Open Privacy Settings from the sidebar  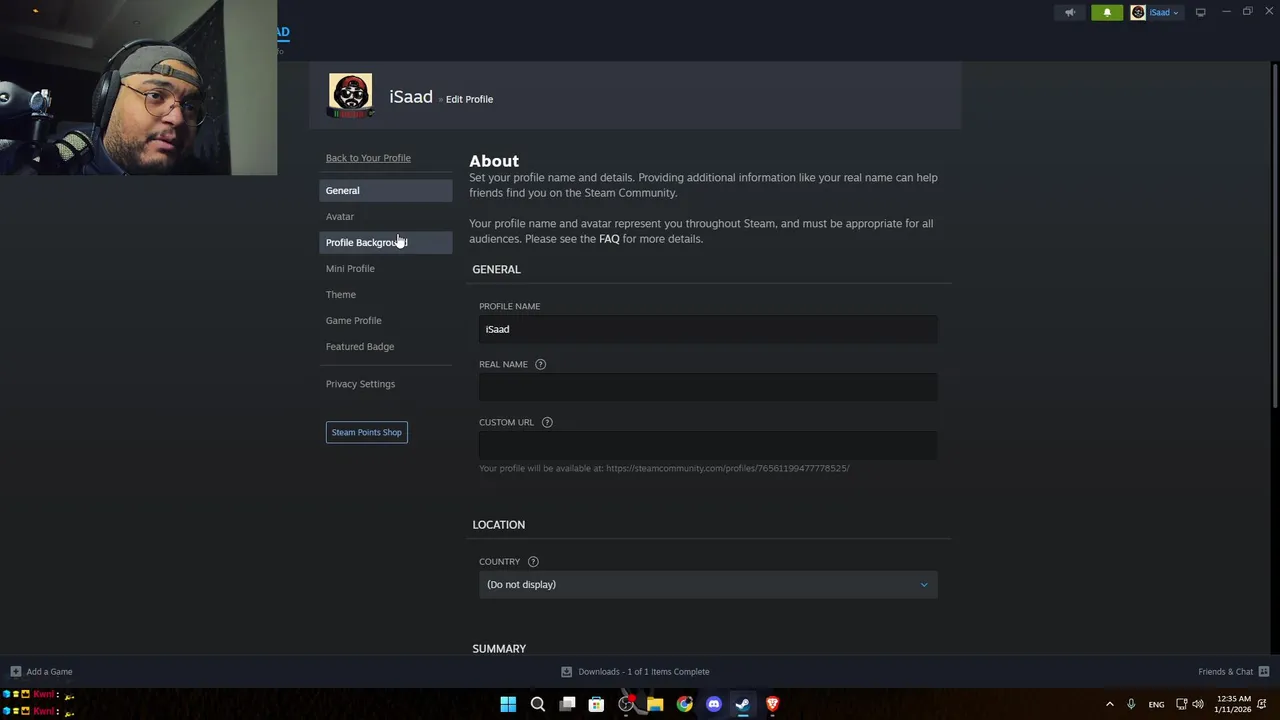386,384
